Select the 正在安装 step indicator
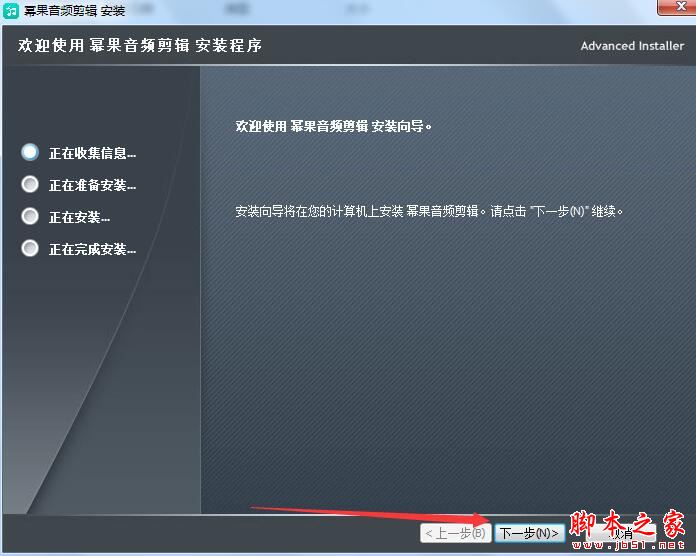This screenshot has width=696, height=556. point(30,216)
